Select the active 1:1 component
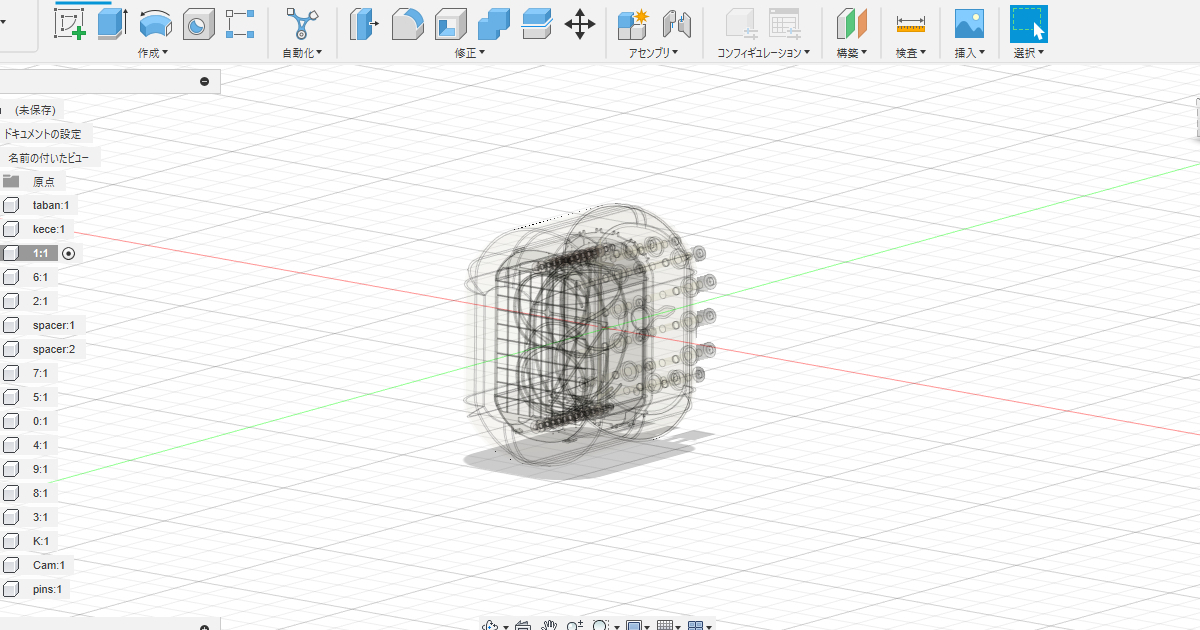 pos(40,254)
